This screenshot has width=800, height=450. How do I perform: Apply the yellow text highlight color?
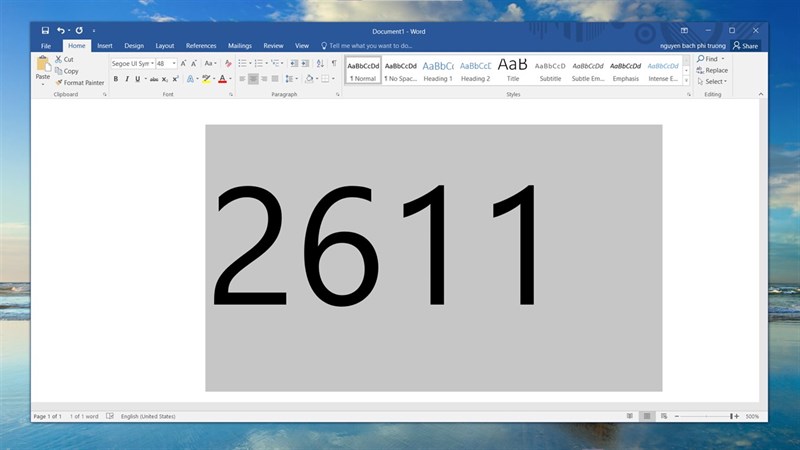click(x=206, y=79)
